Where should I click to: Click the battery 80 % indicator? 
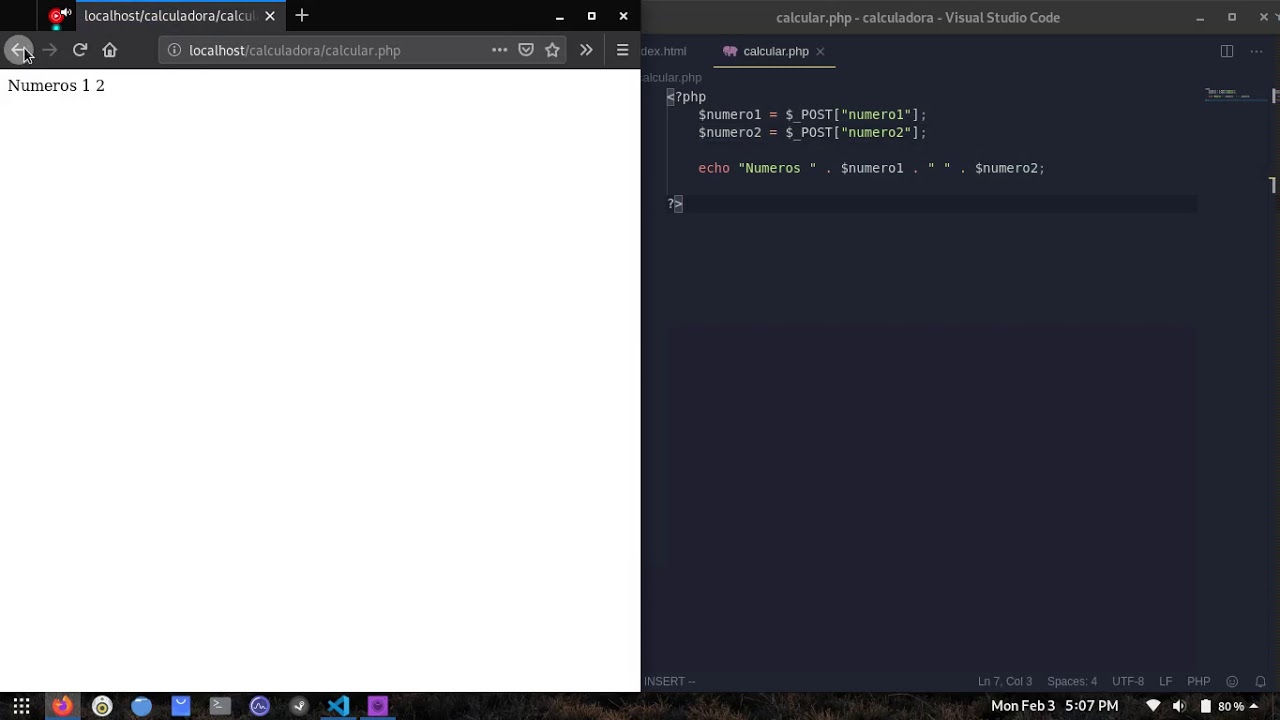click(1222, 706)
